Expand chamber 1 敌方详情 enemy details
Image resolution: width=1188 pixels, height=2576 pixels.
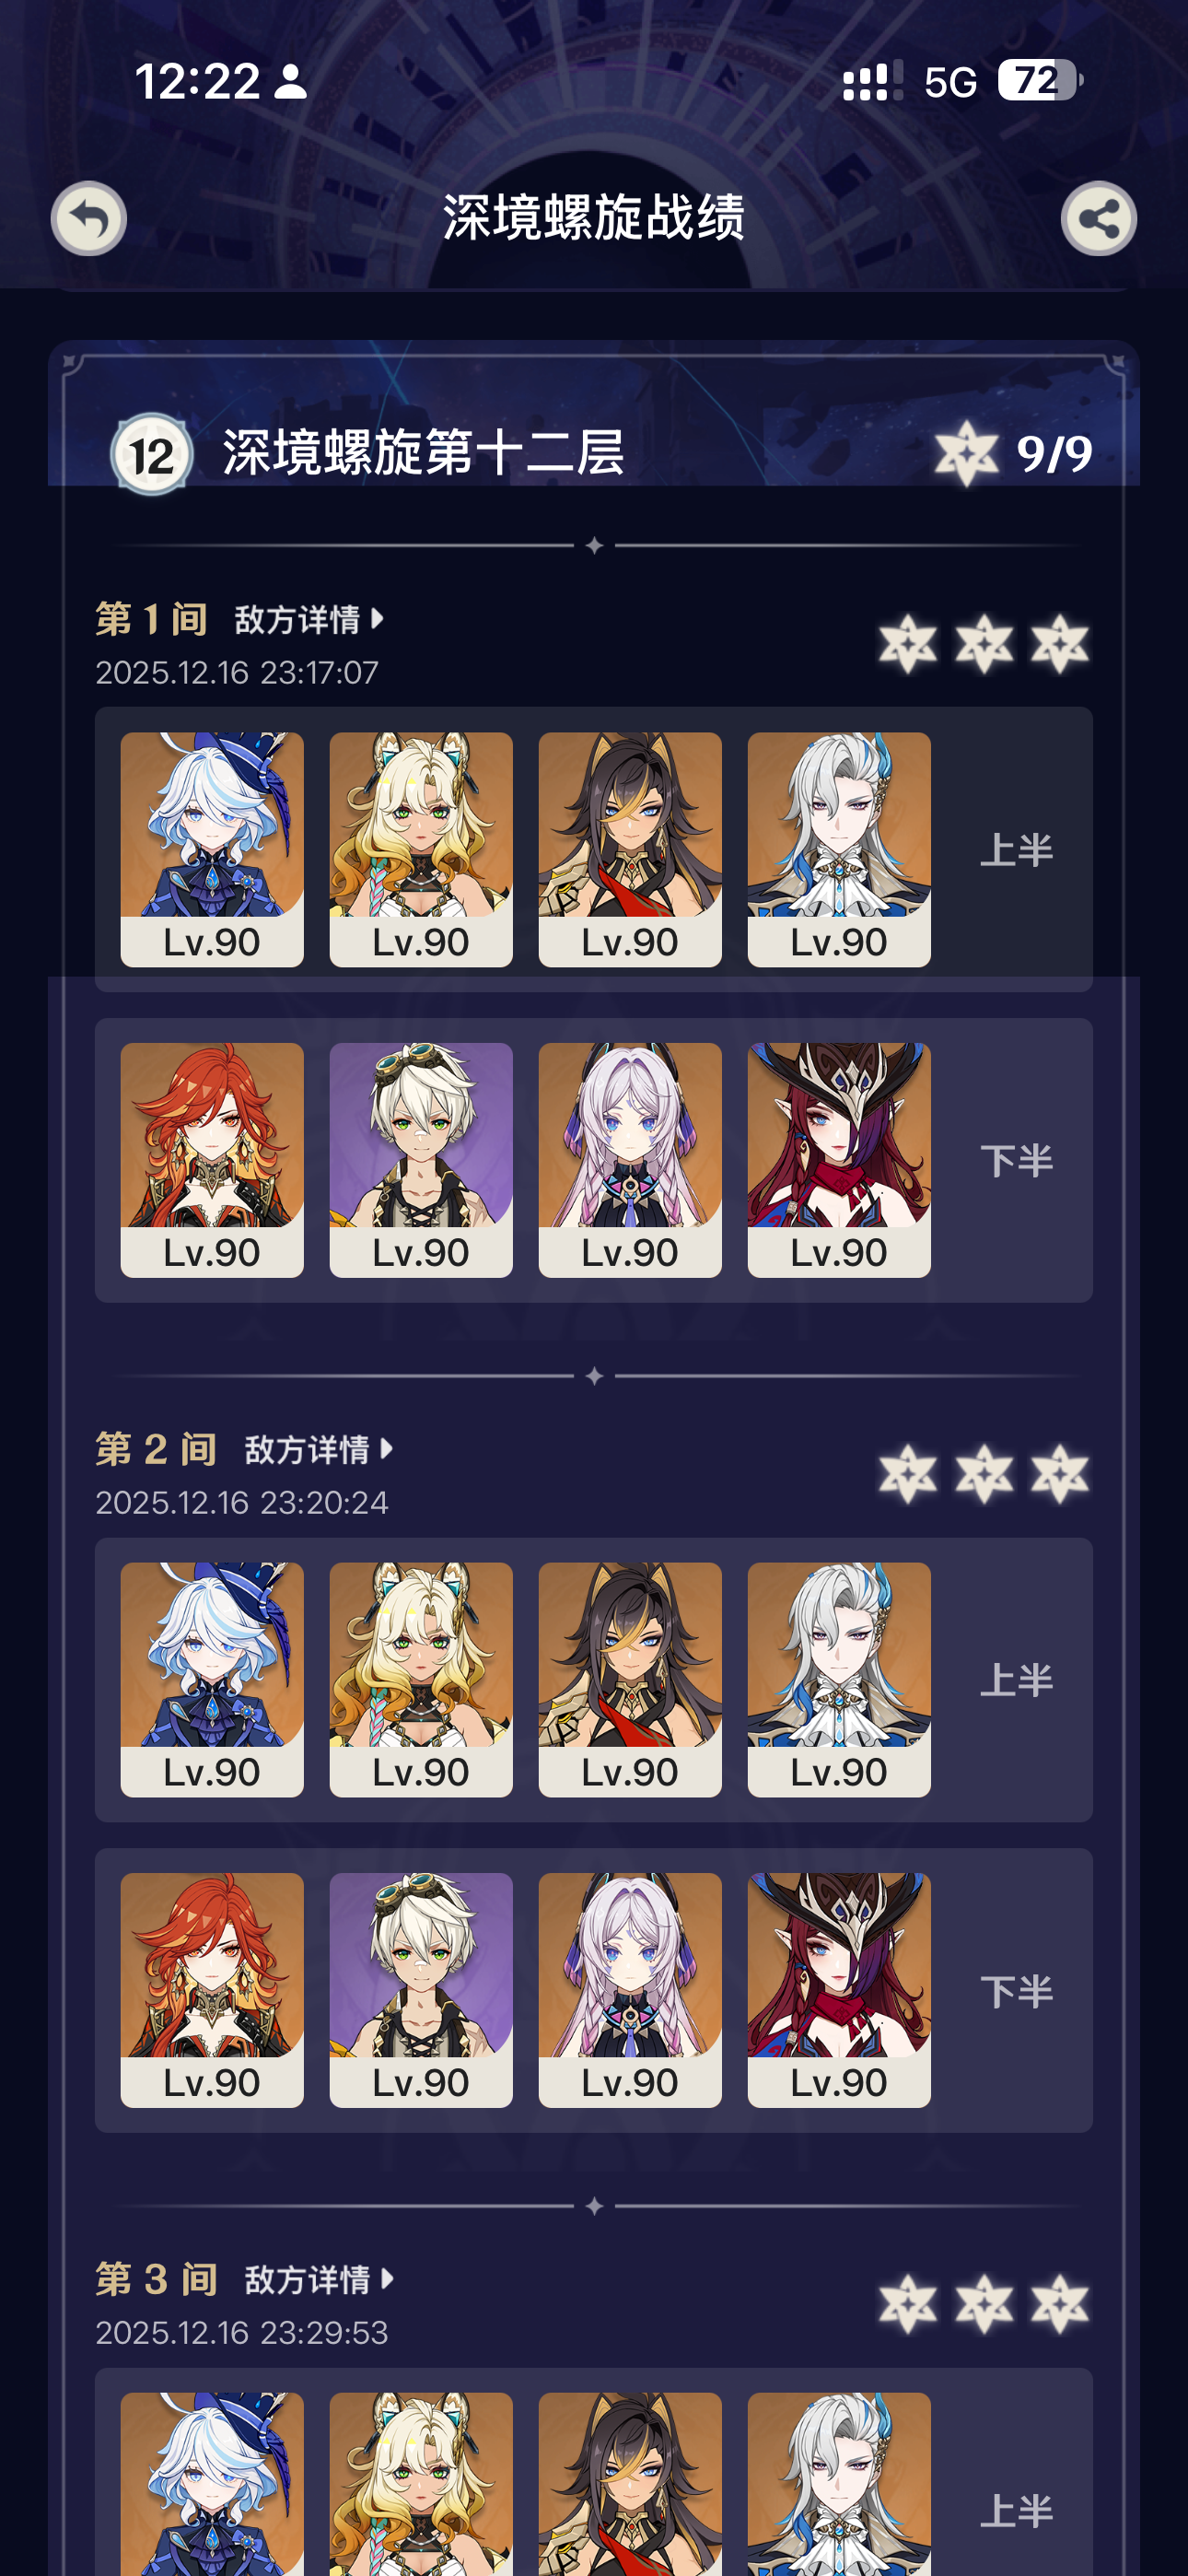point(309,620)
